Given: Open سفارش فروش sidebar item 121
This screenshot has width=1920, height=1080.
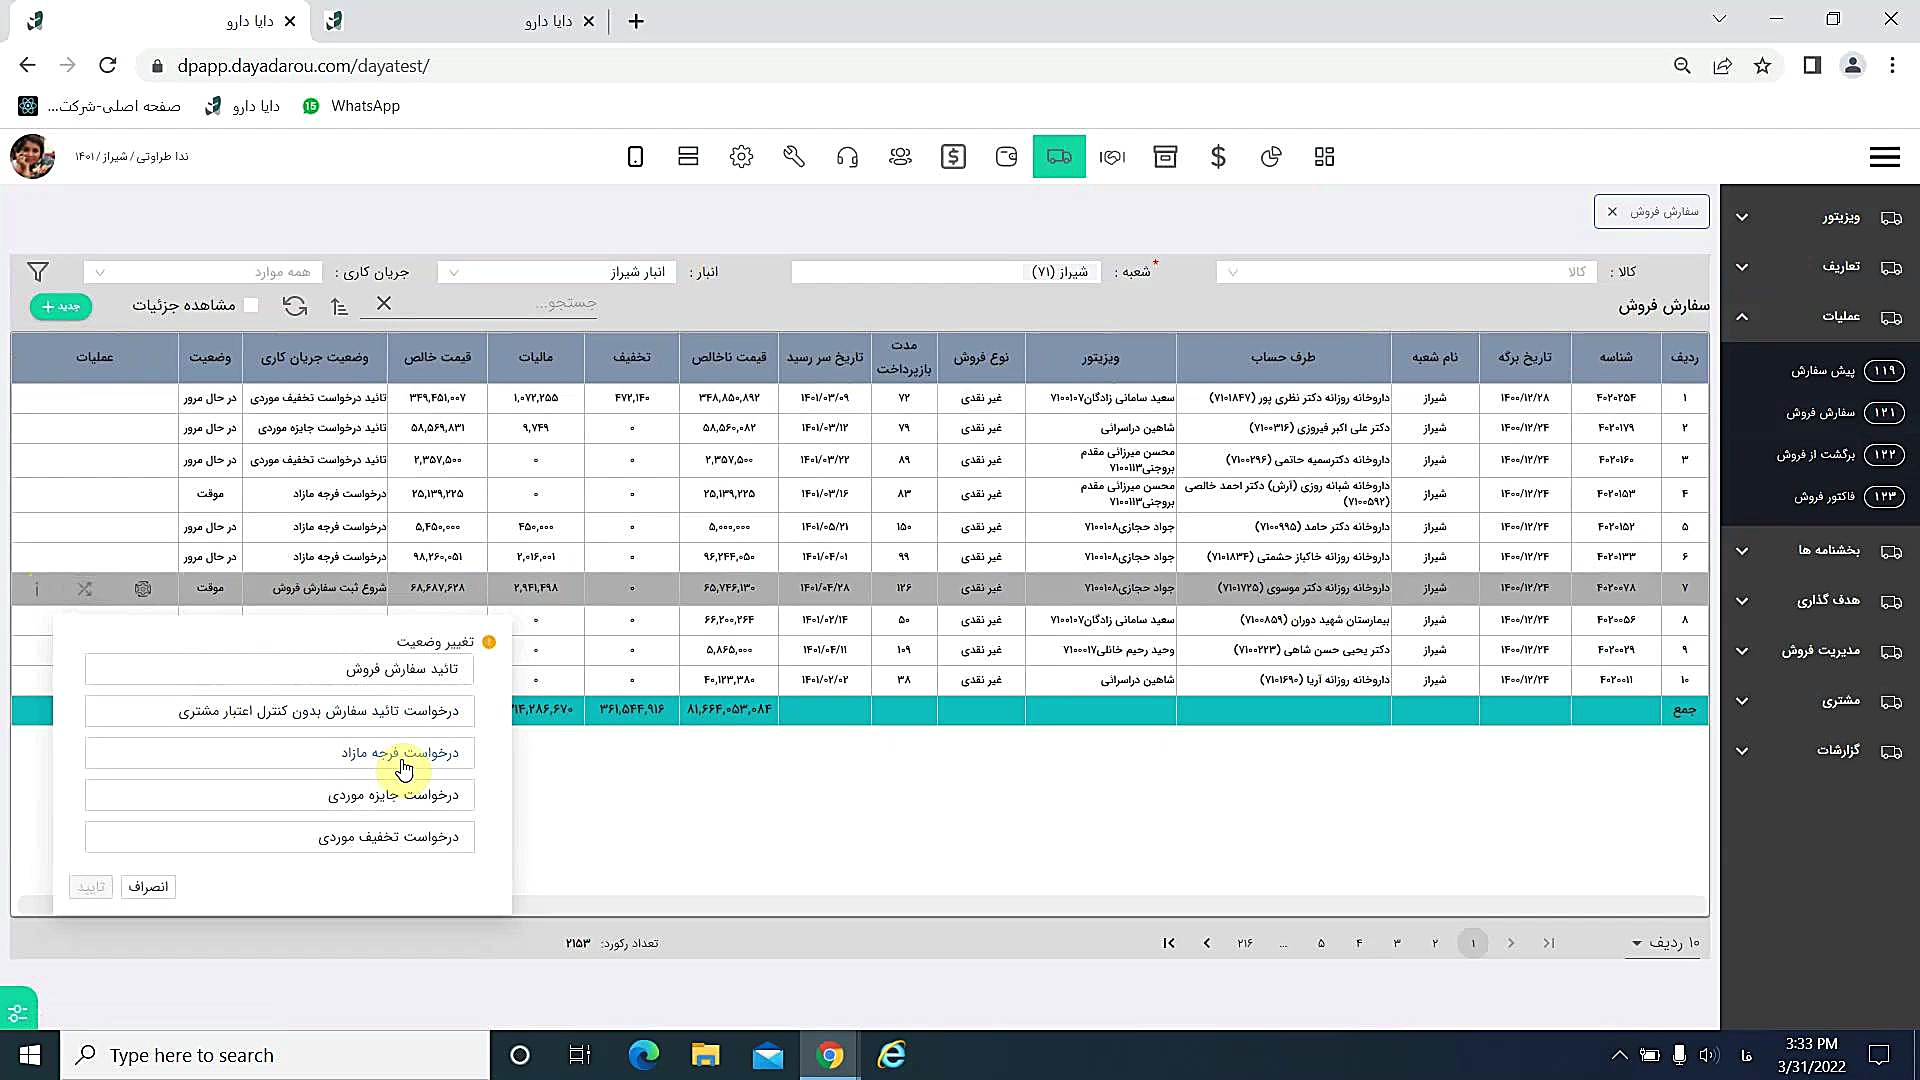Looking at the screenshot, I should 1821,413.
